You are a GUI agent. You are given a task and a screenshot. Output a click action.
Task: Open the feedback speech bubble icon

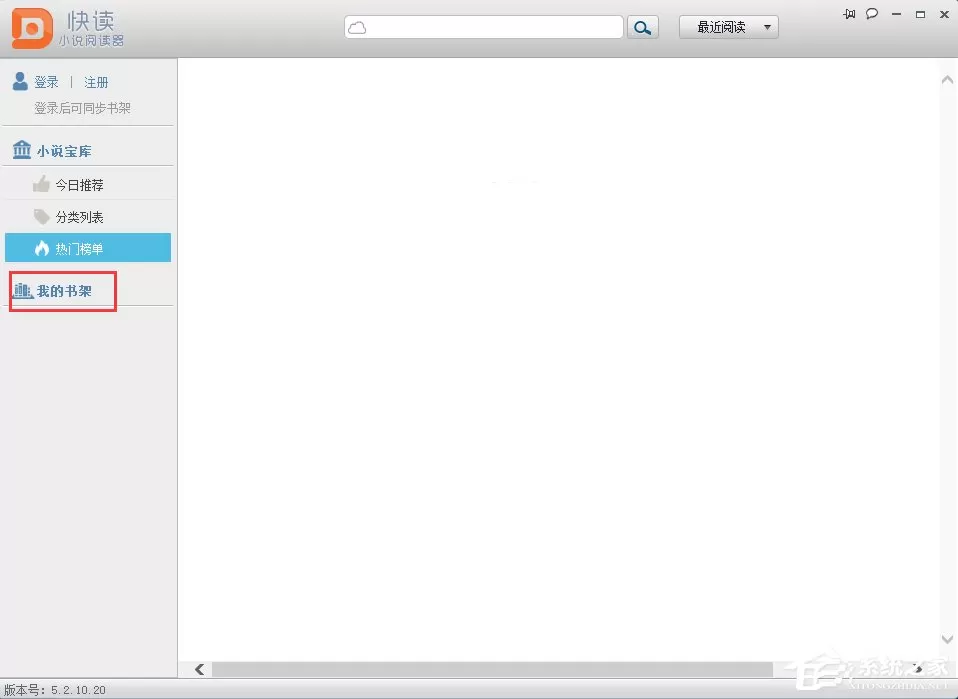pos(872,14)
